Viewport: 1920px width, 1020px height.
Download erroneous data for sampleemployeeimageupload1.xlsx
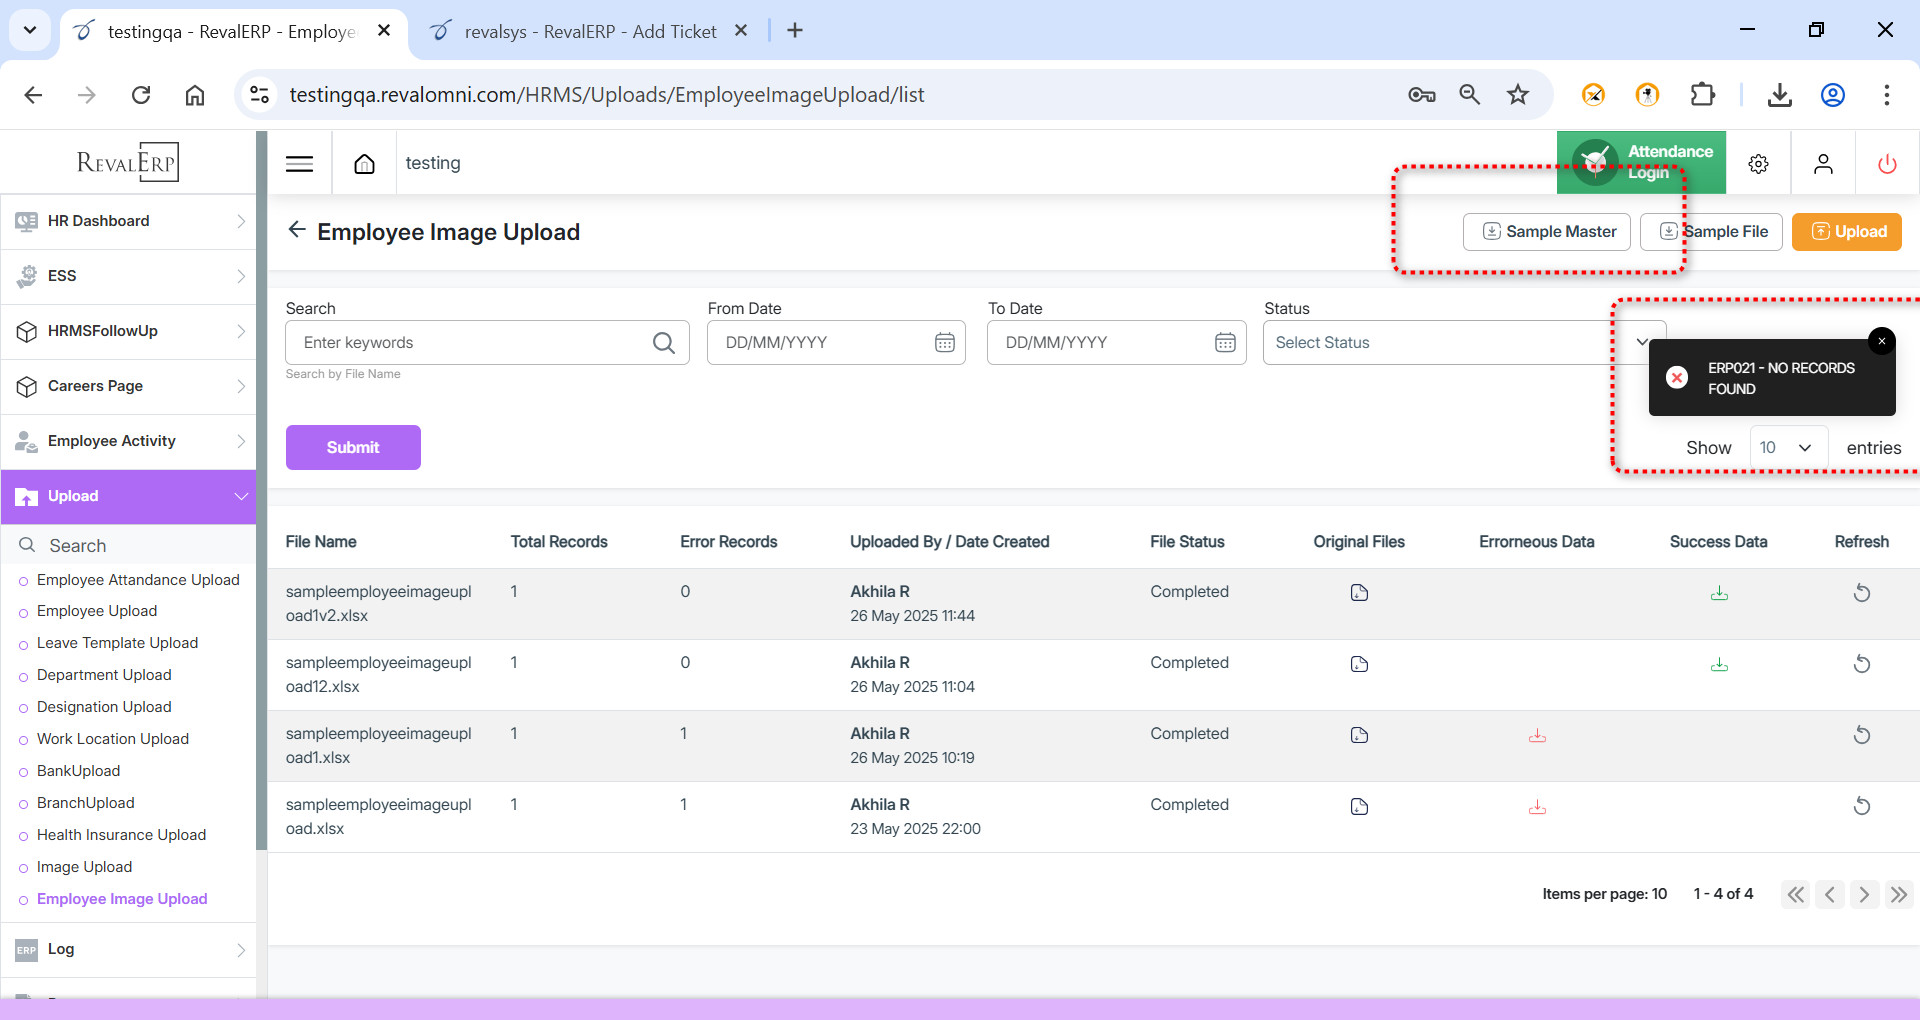pos(1537,736)
